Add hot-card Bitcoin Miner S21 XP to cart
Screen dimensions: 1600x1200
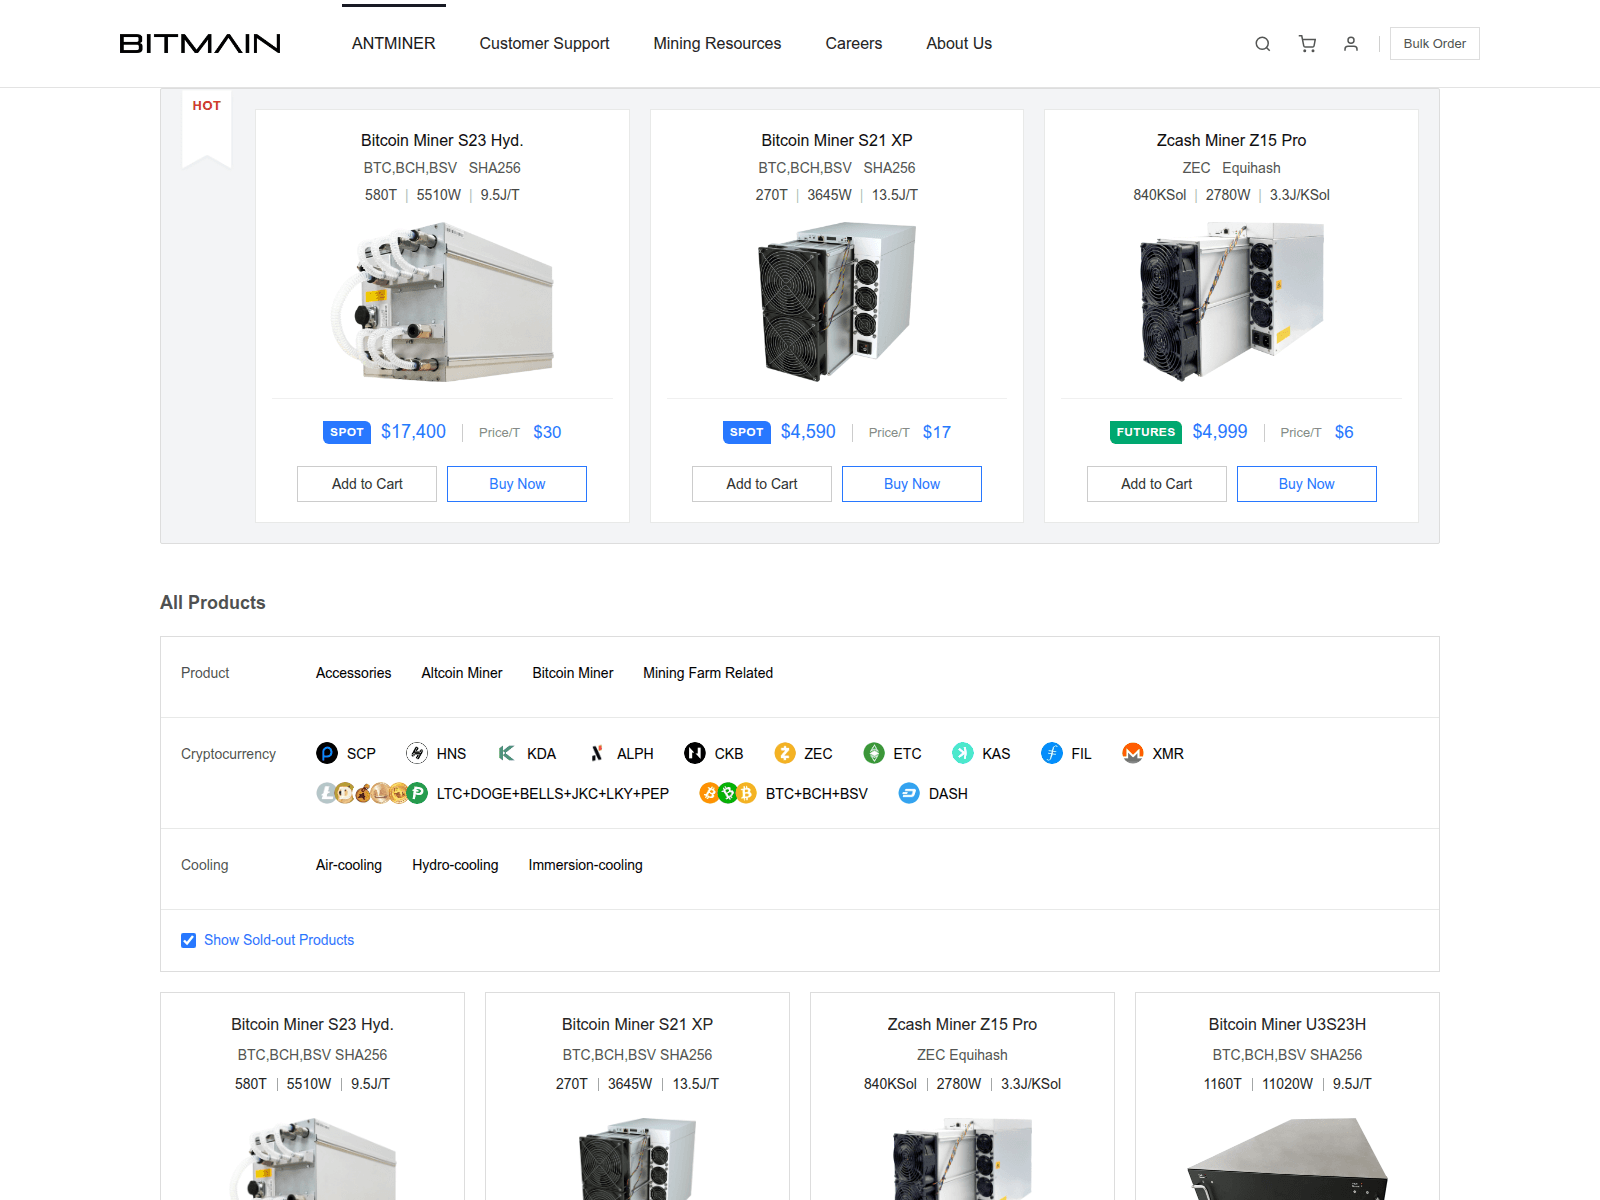tap(762, 484)
